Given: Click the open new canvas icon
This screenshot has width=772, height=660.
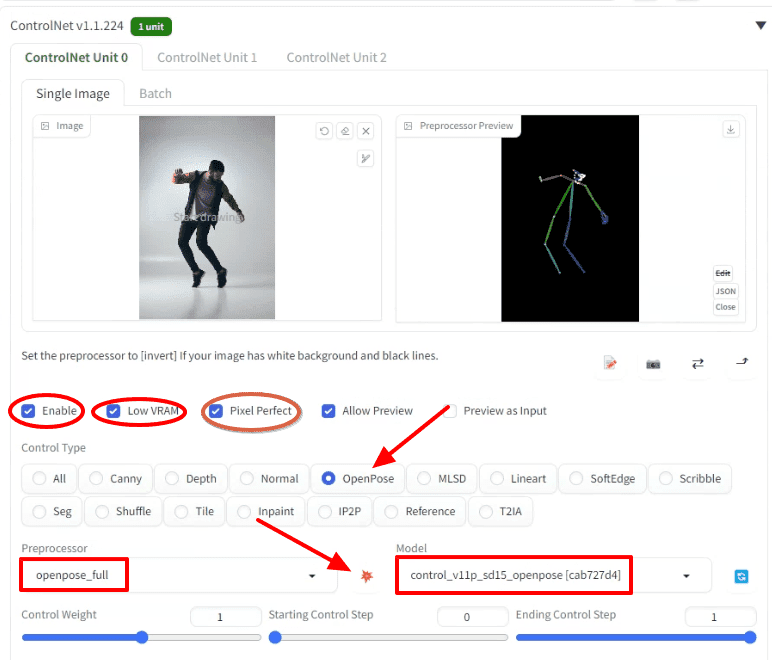Looking at the screenshot, I should [610, 363].
